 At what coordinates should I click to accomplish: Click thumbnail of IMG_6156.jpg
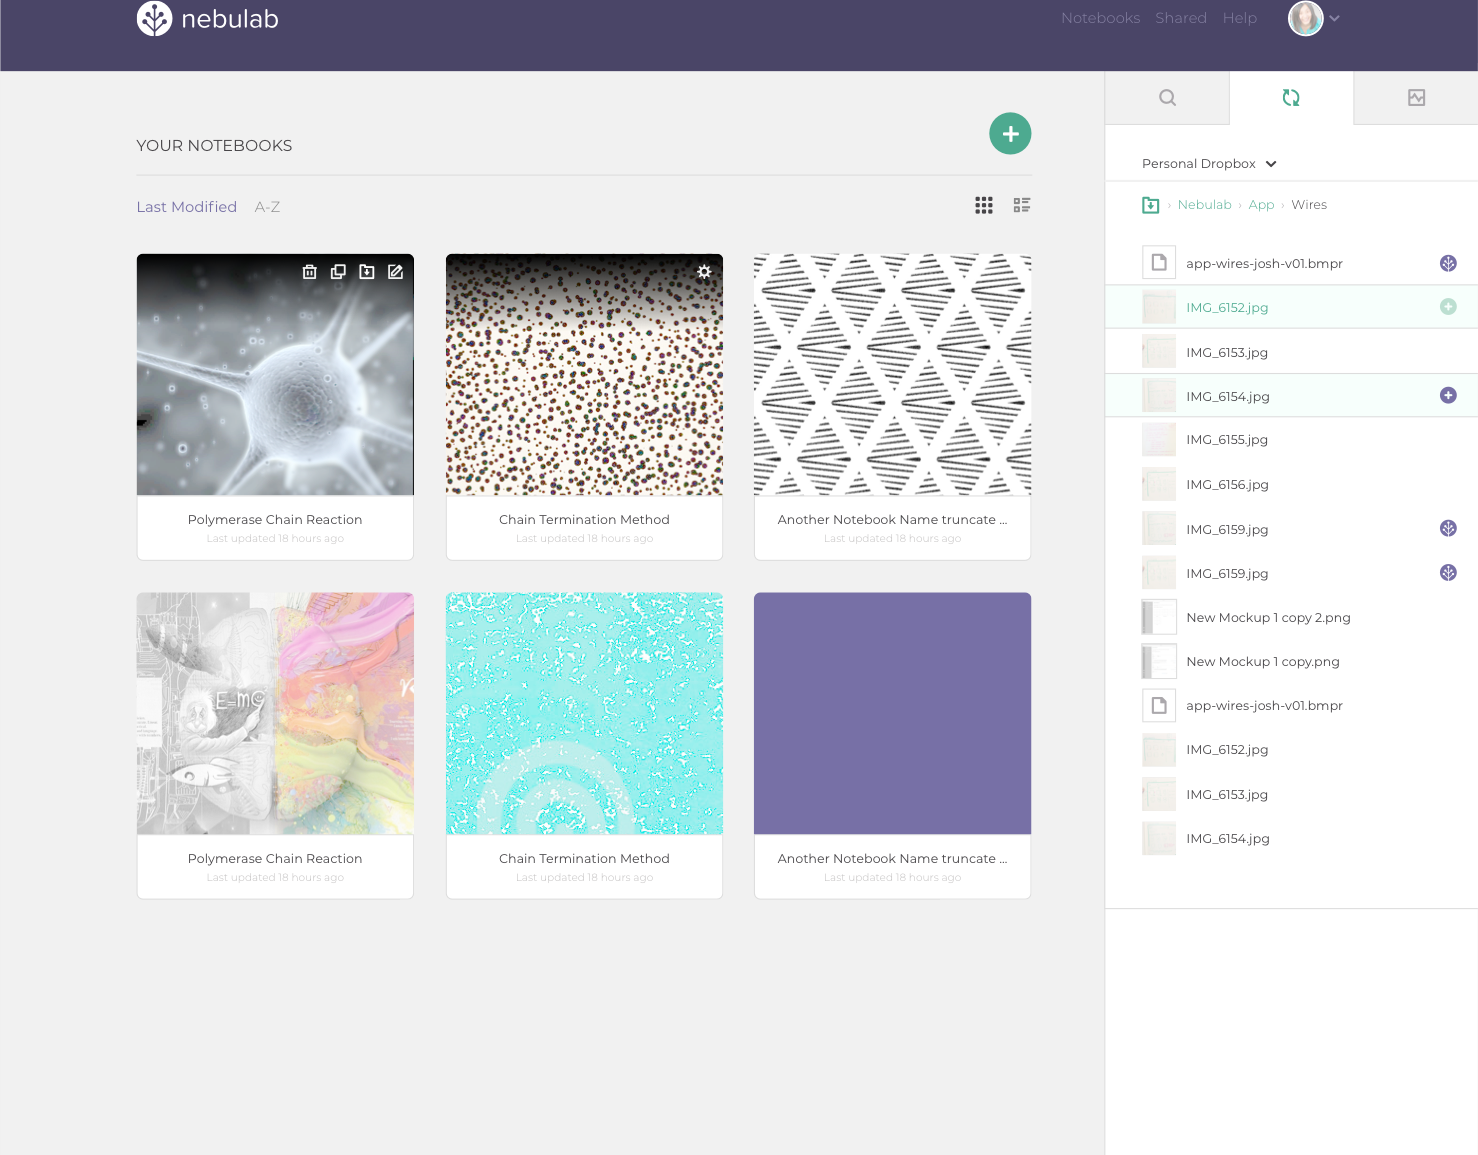coord(1159,484)
